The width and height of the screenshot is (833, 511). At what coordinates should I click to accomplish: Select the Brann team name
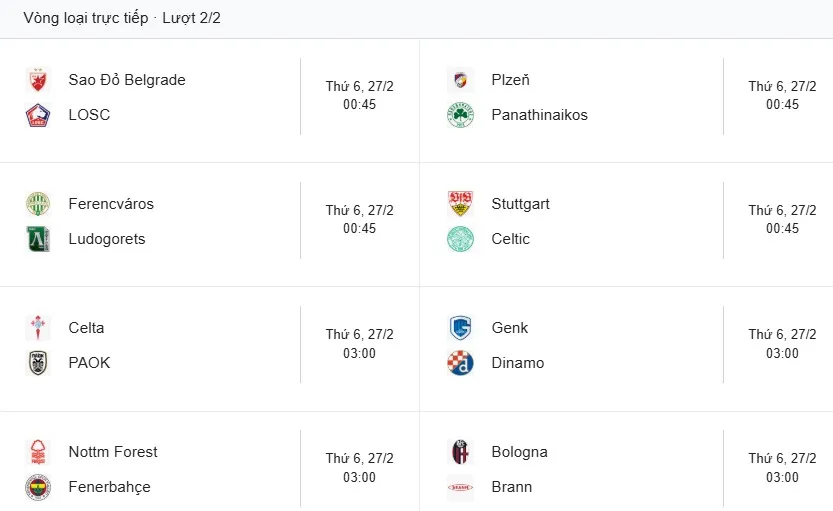tap(512, 487)
